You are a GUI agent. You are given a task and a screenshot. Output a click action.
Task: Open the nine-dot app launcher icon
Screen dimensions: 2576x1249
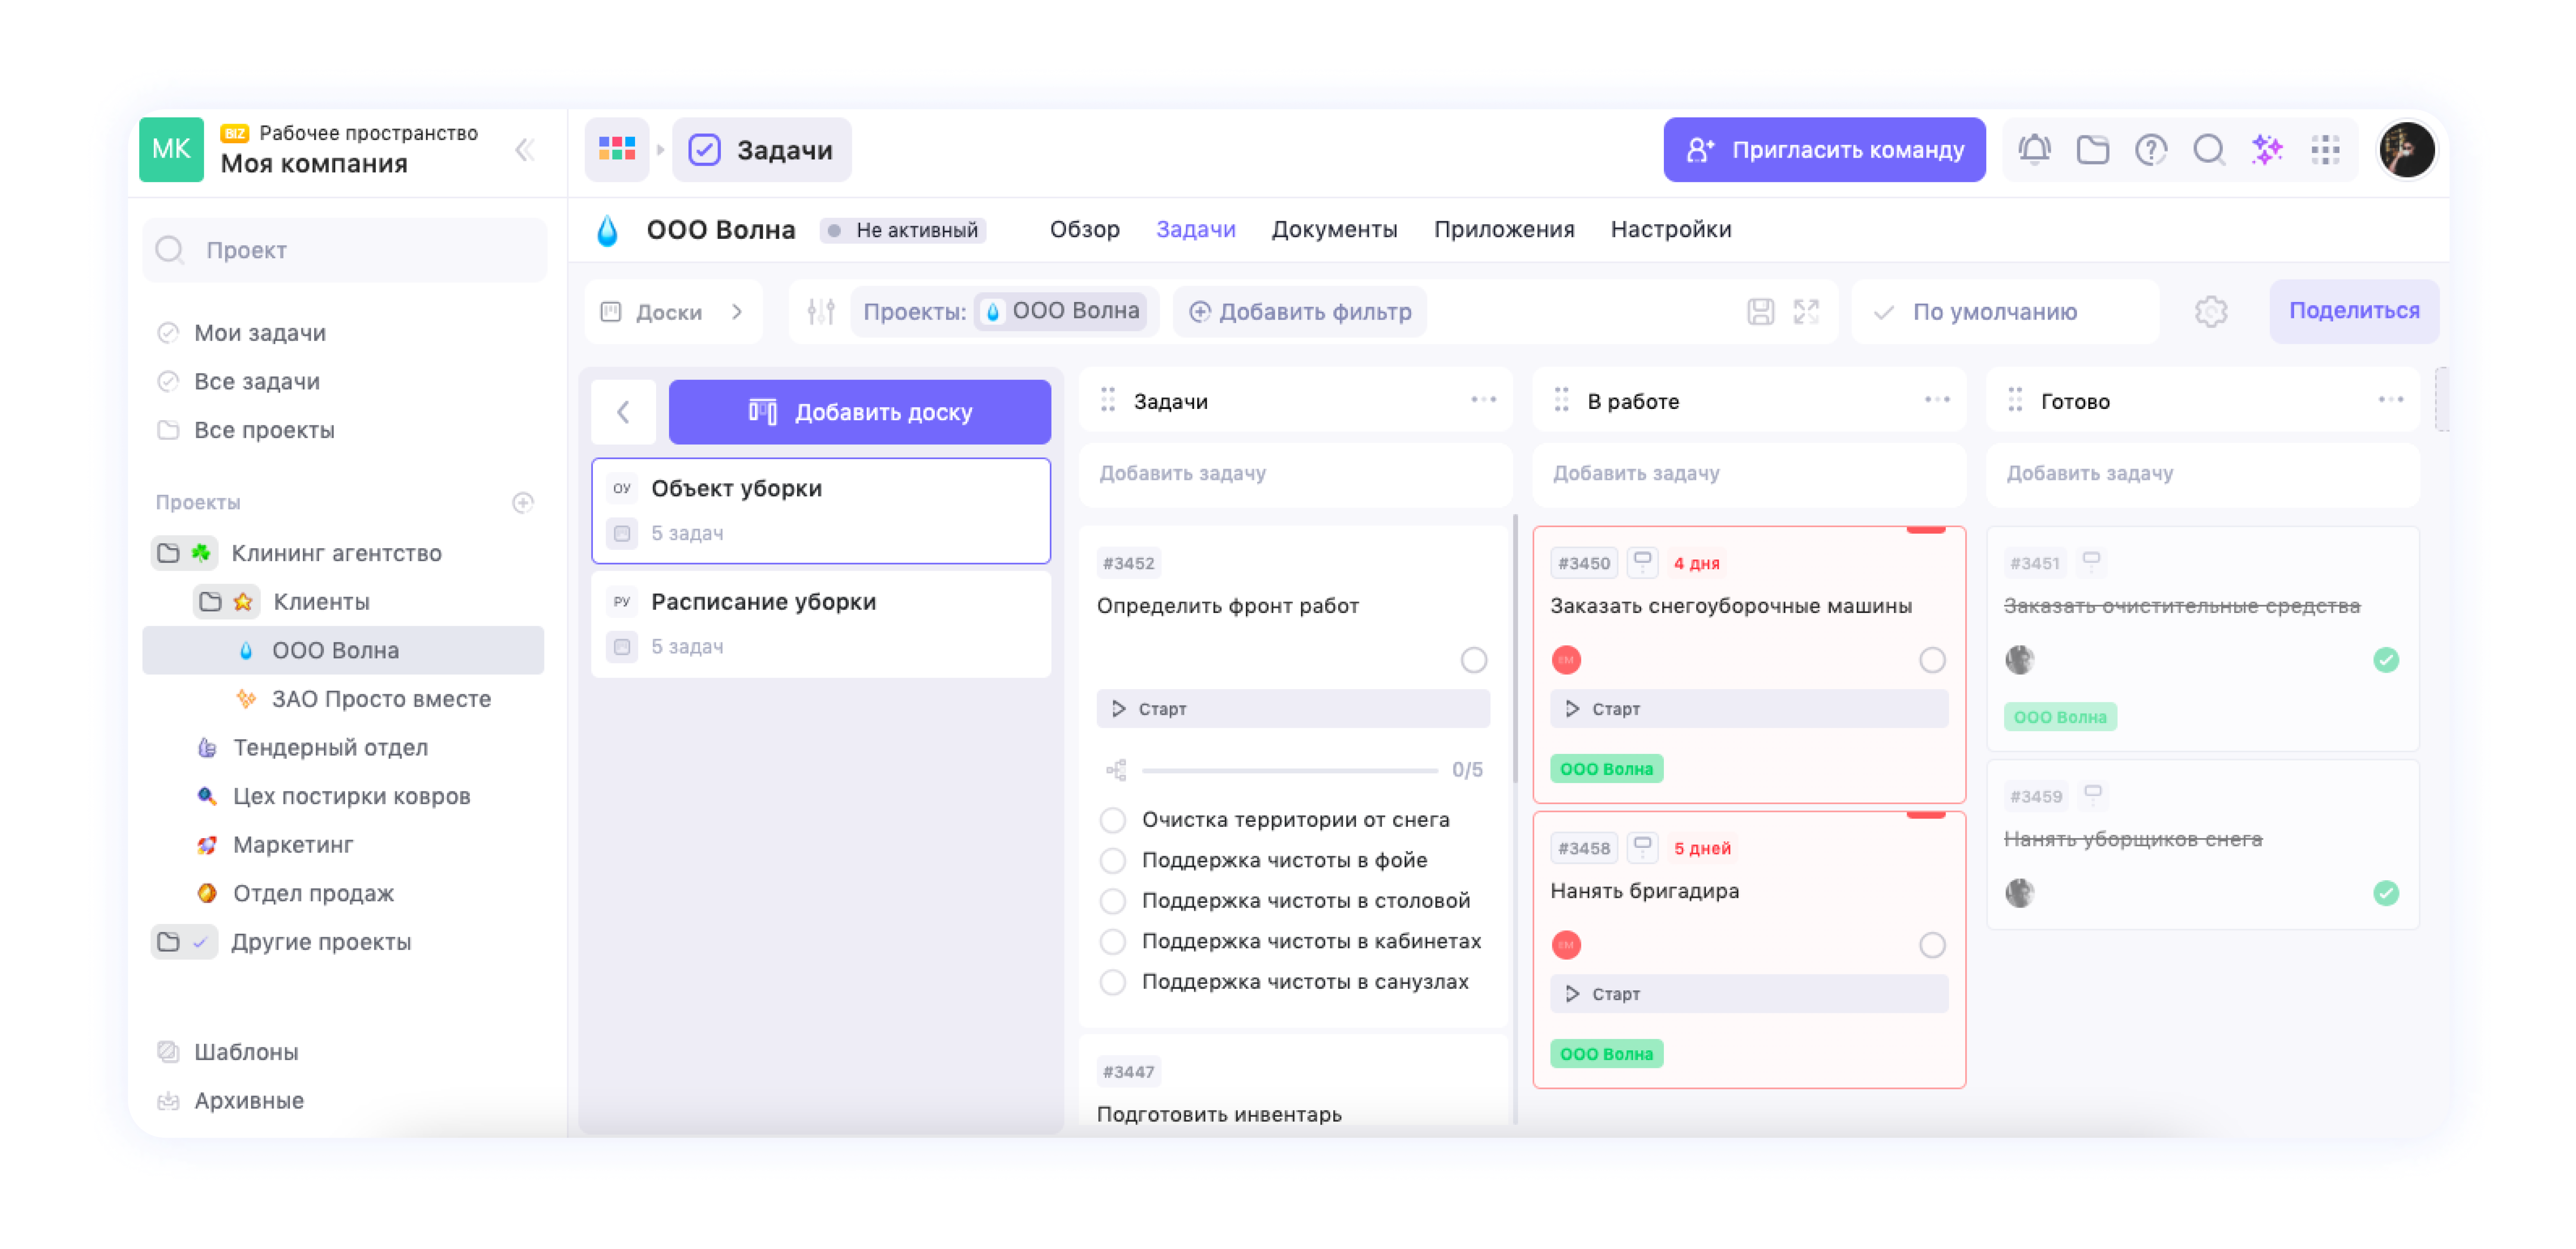tap(2325, 150)
